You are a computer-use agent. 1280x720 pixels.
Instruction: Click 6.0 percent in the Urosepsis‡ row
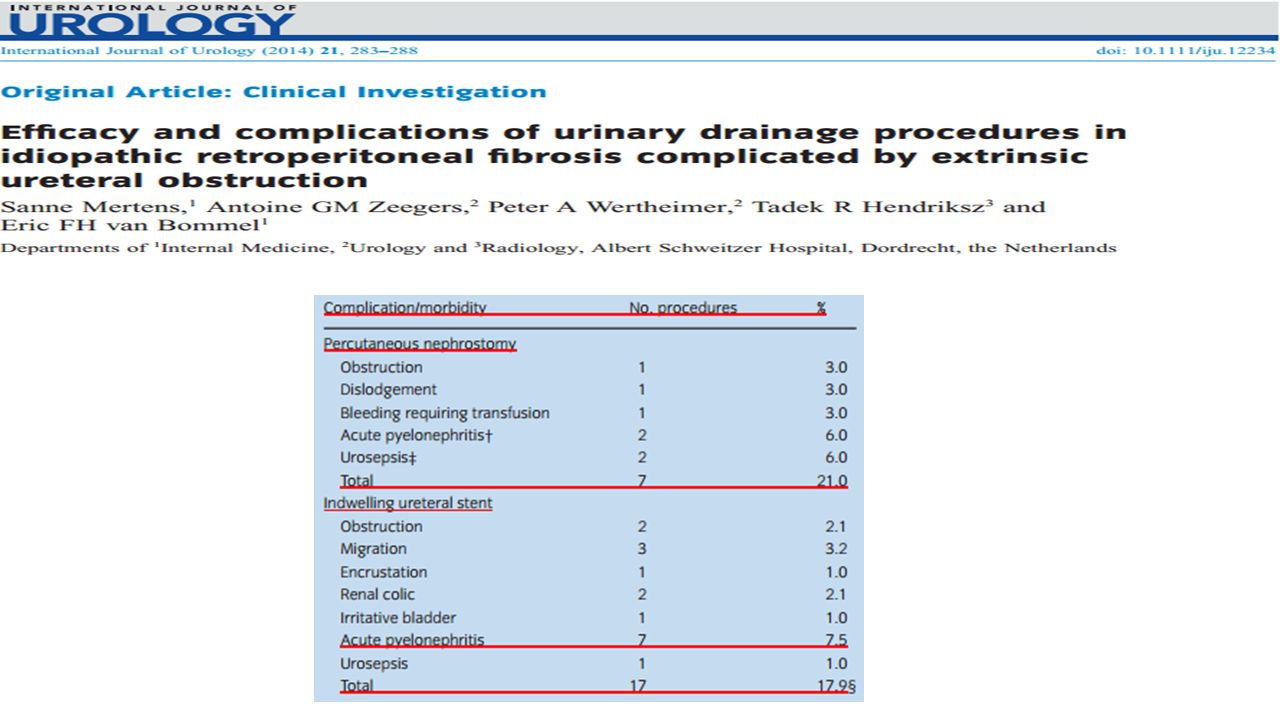click(x=837, y=458)
